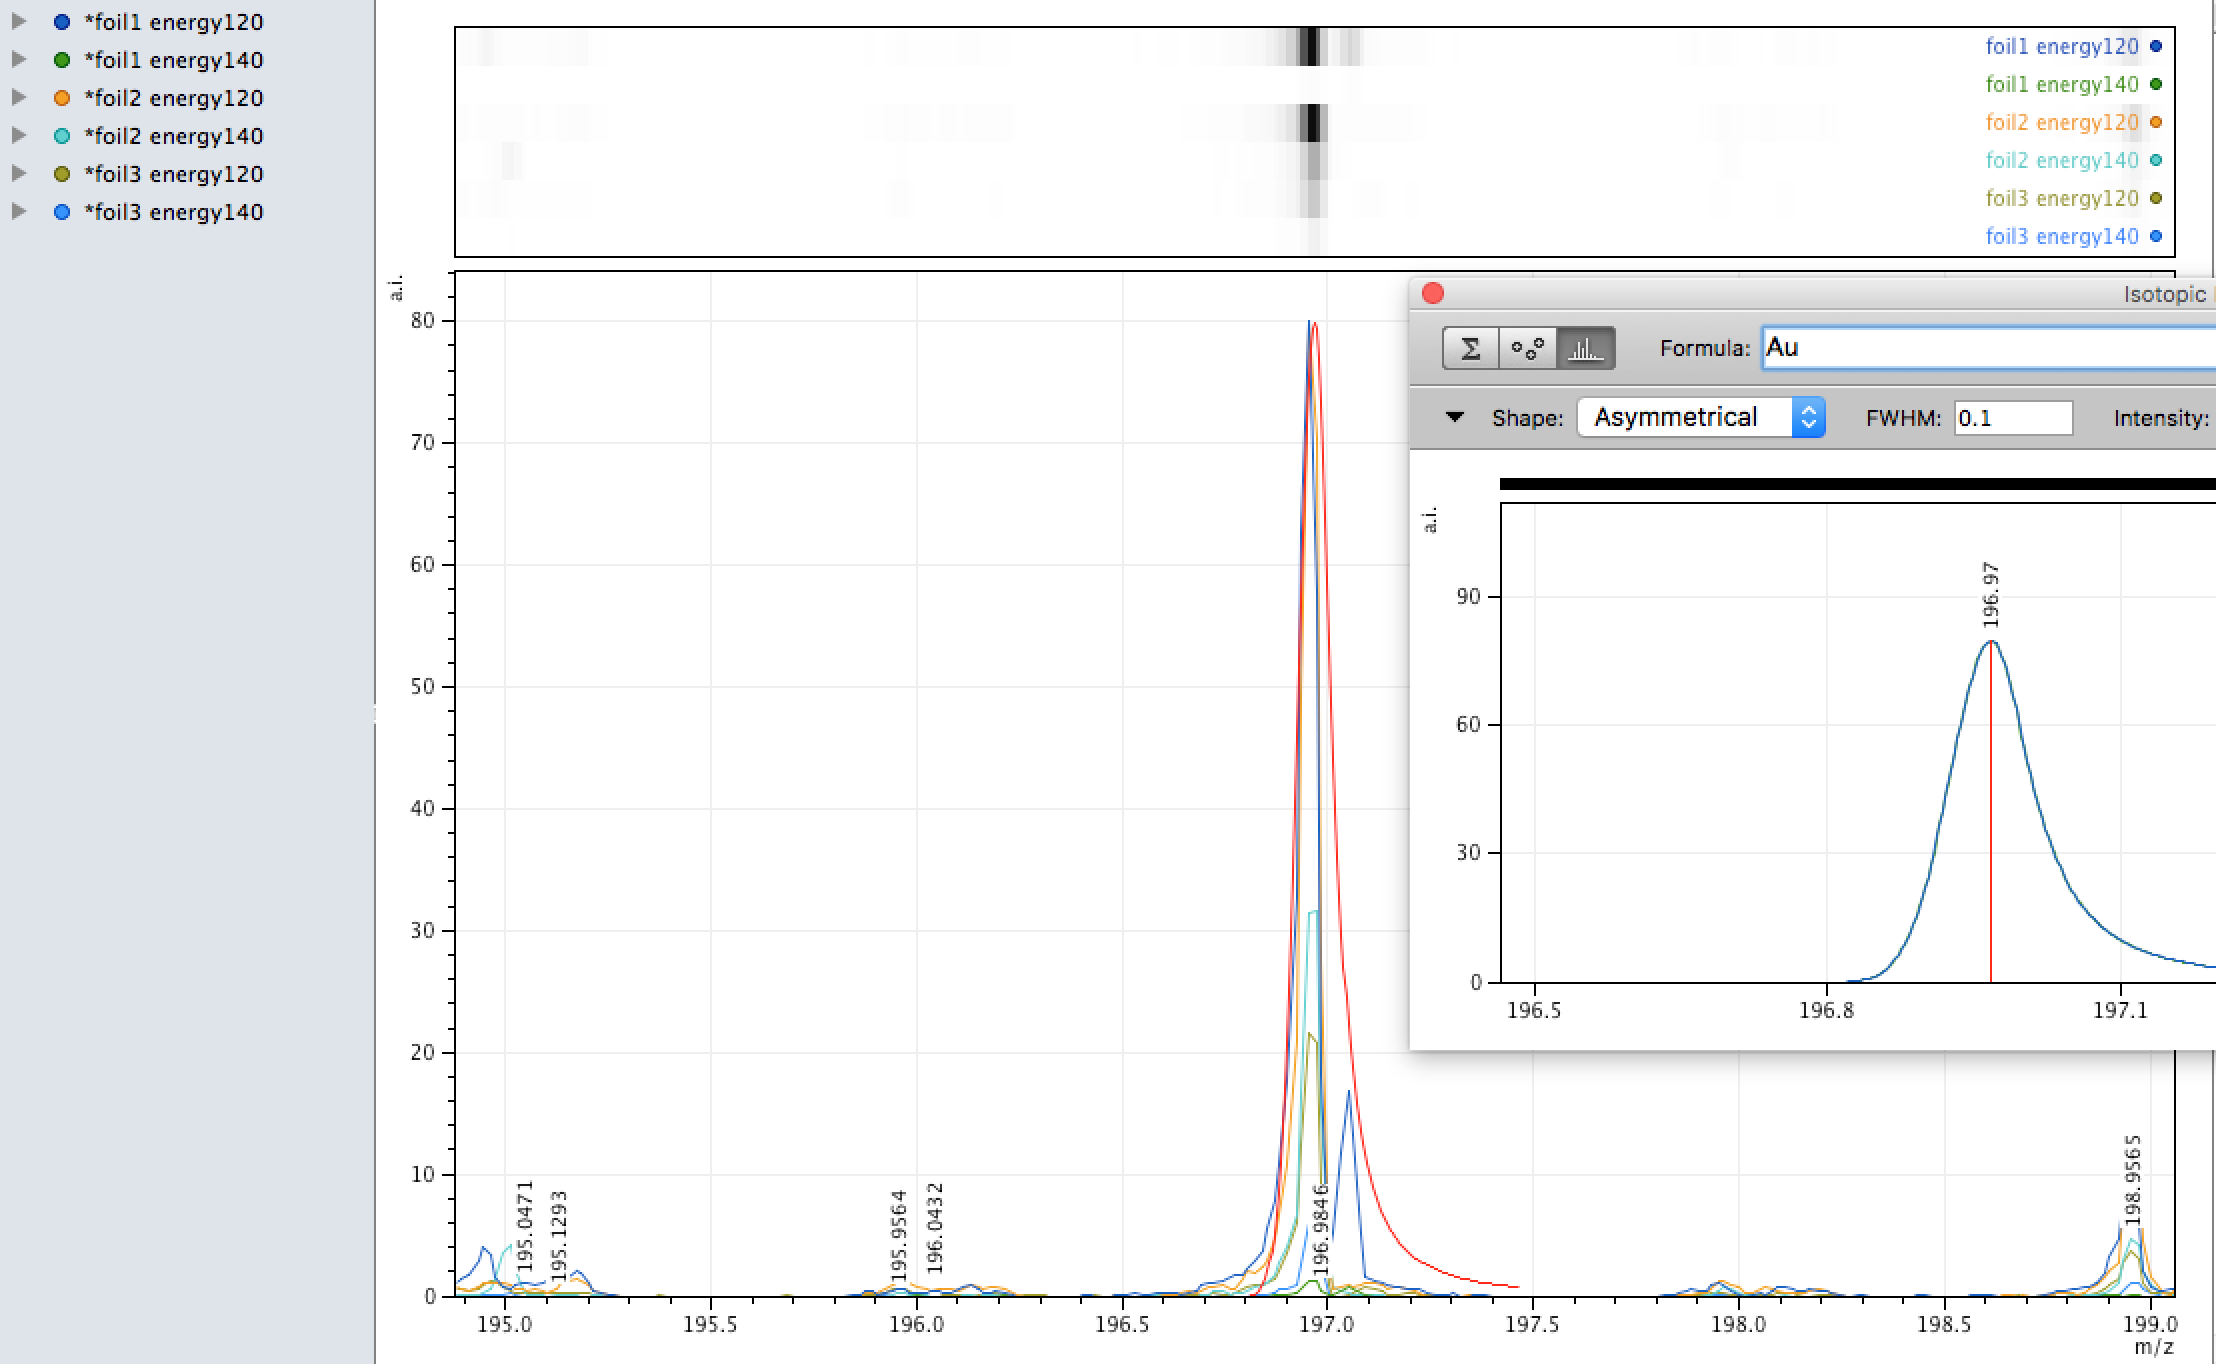Click the FWHM value field
This screenshot has height=1364, width=2216.
[x=2012, y=418]
